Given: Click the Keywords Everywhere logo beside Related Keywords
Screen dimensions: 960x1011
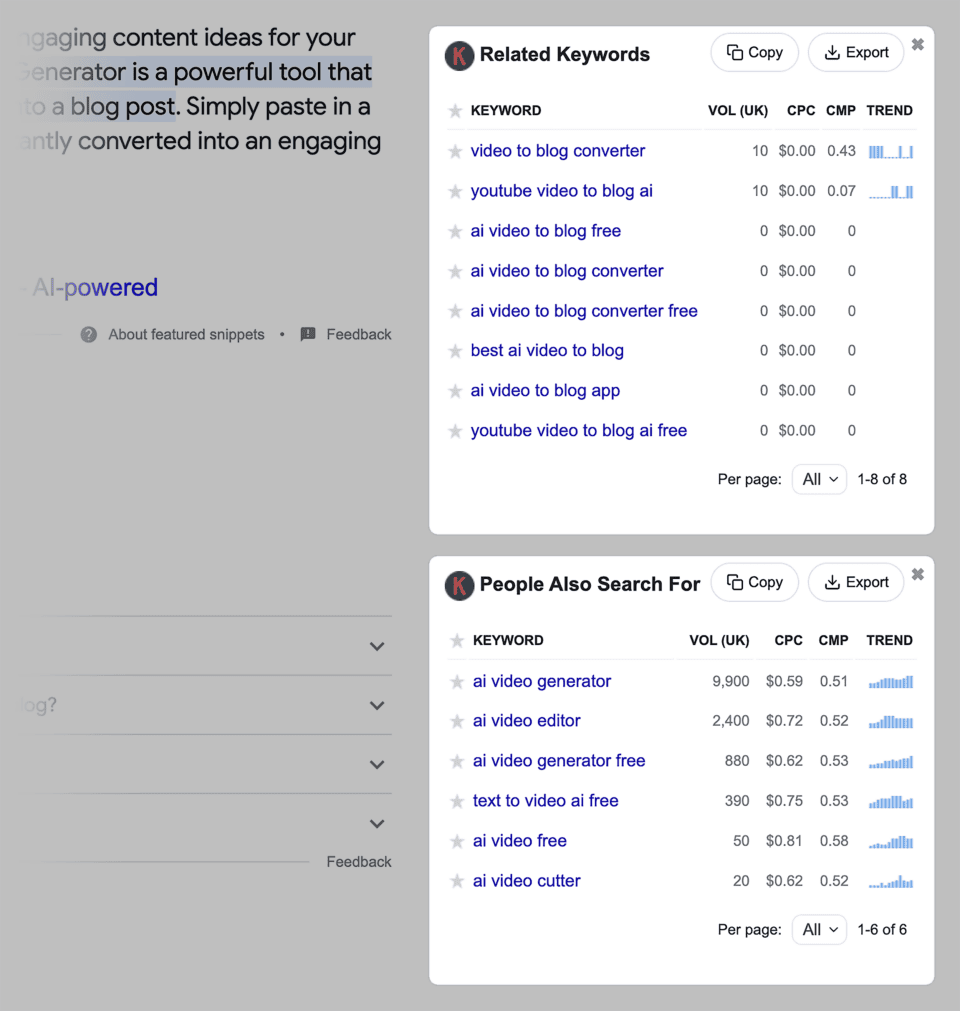Looking at the screenshot, I should (458, 55).
